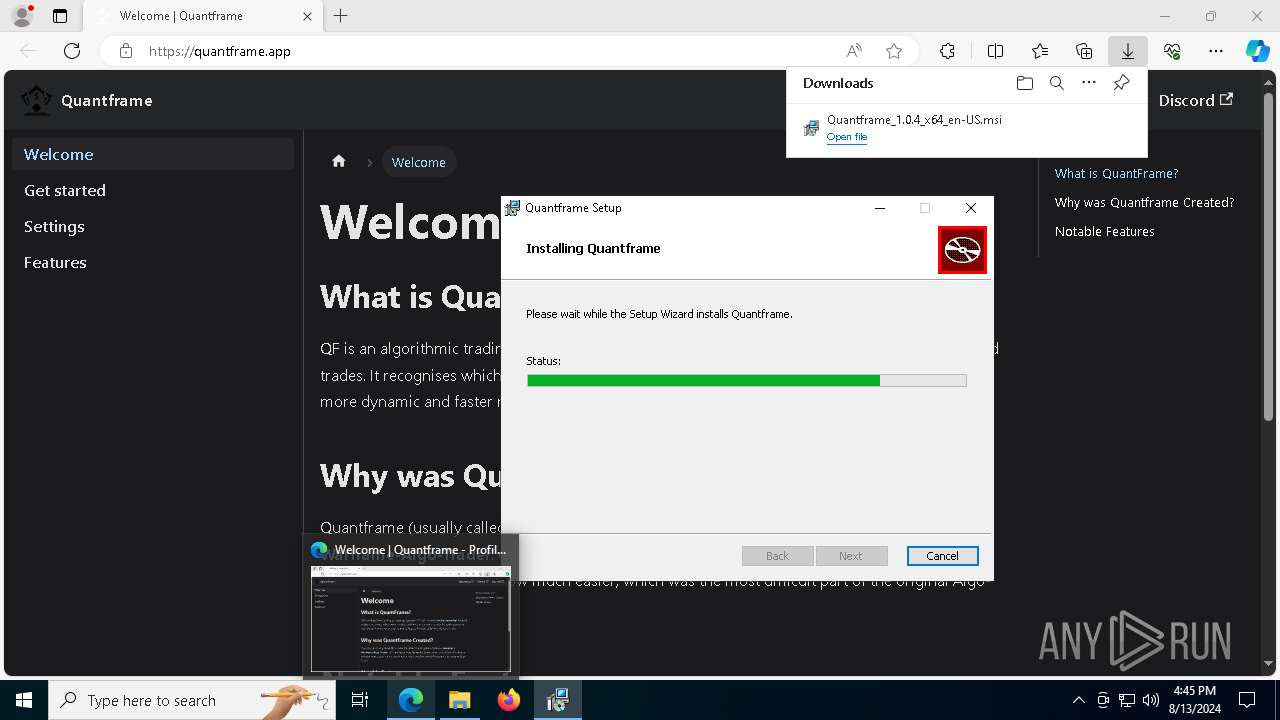Screen dimensions: 1280x720
Task: Launch Firefox from taskbar
Action: click(509, 700)
